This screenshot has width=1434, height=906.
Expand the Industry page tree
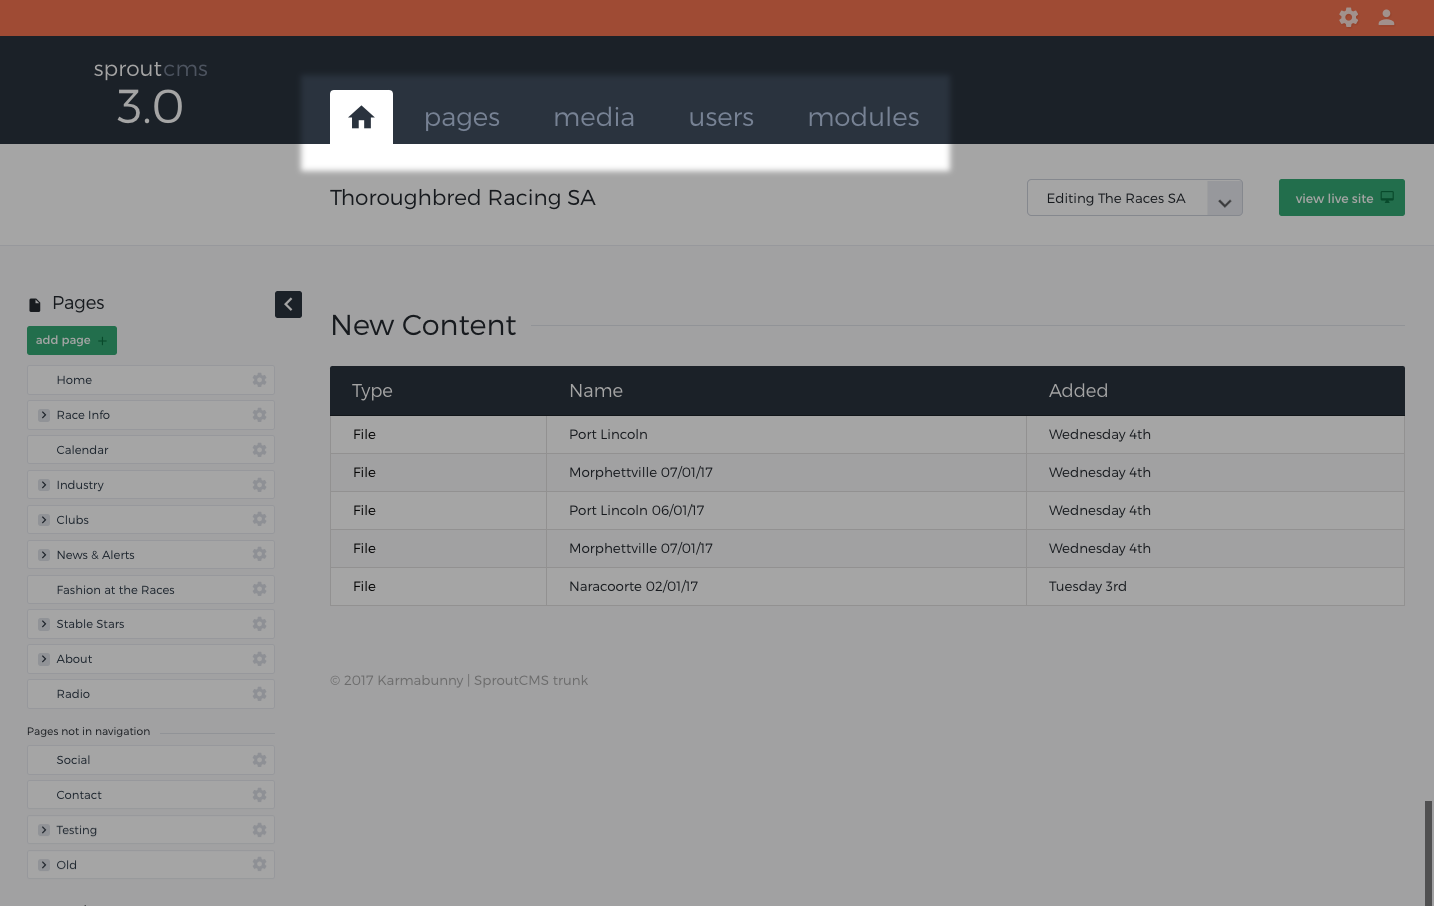pos(44,485)
